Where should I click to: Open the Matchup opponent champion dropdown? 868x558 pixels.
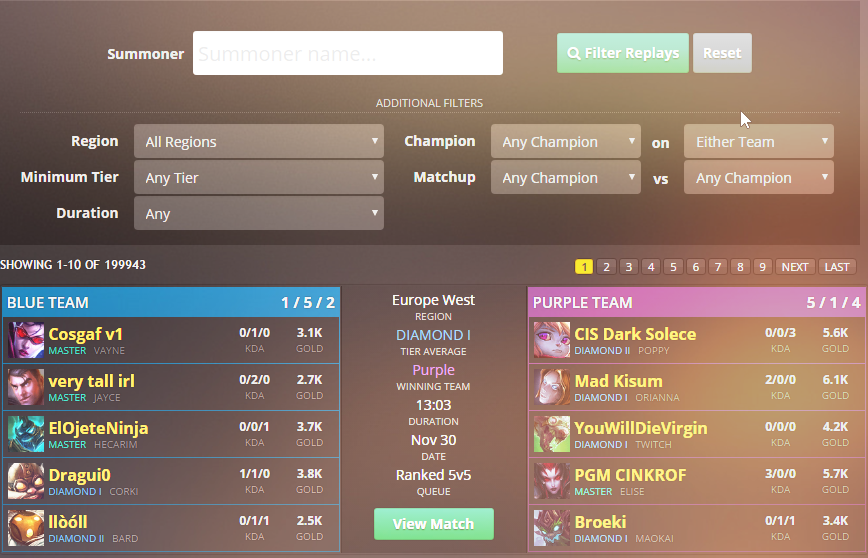pos(759,178)
